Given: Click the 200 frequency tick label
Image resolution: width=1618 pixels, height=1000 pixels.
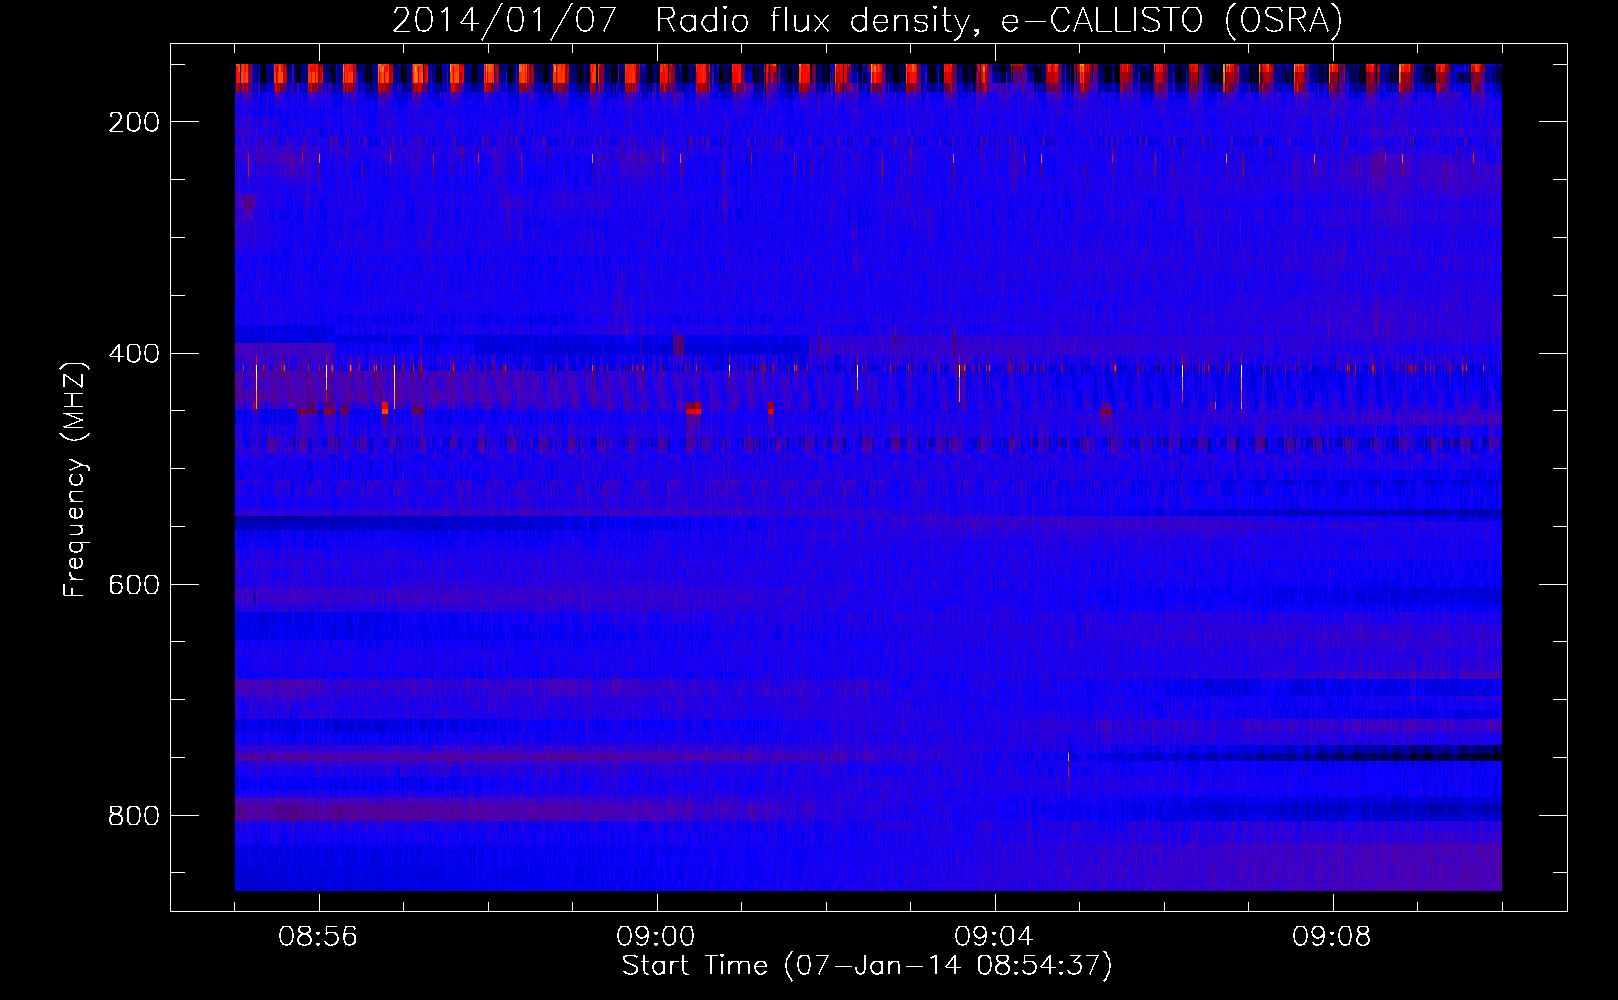Looking at the screenshot, I should (134, 122).
